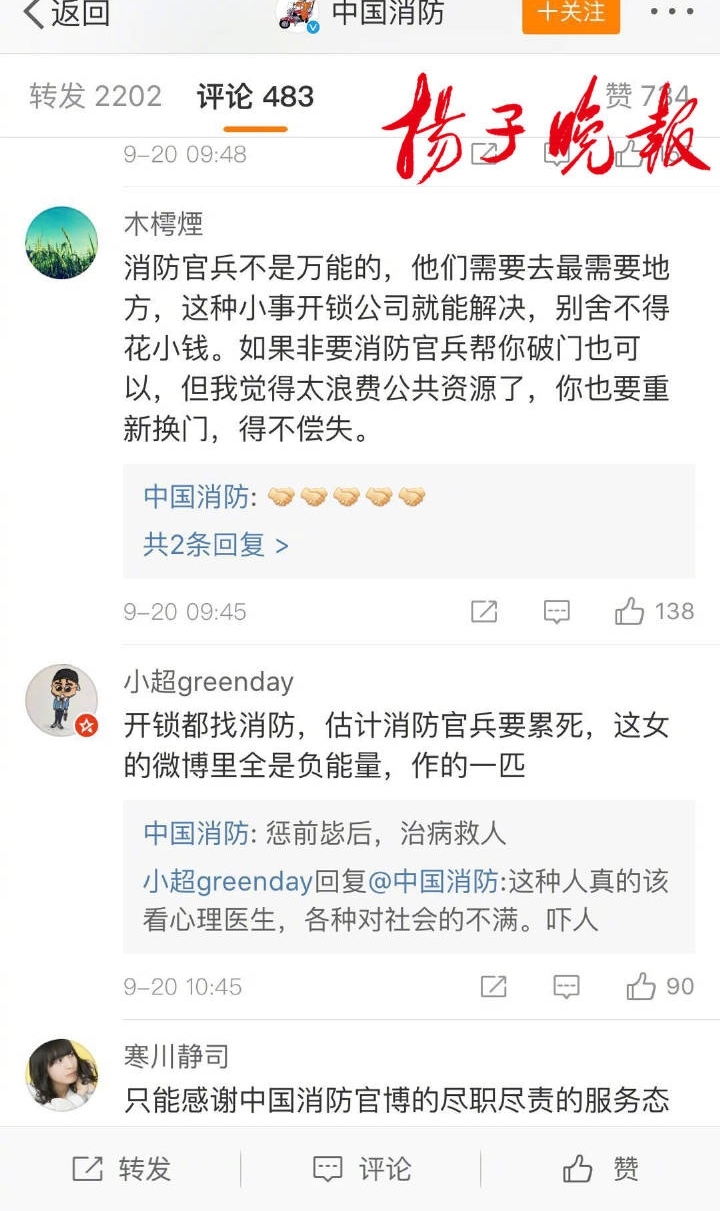This screenshot has width=720, height=1211.
Task: Reply to 小超greenday's comment via bubble icon
Action: [566, 987]
